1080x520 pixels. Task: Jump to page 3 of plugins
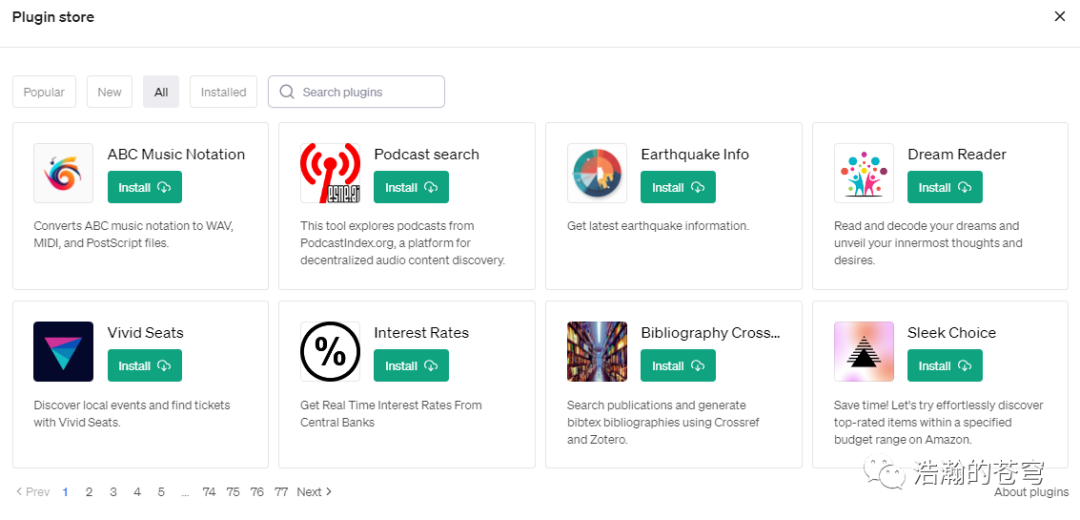(x=113, y=492)
